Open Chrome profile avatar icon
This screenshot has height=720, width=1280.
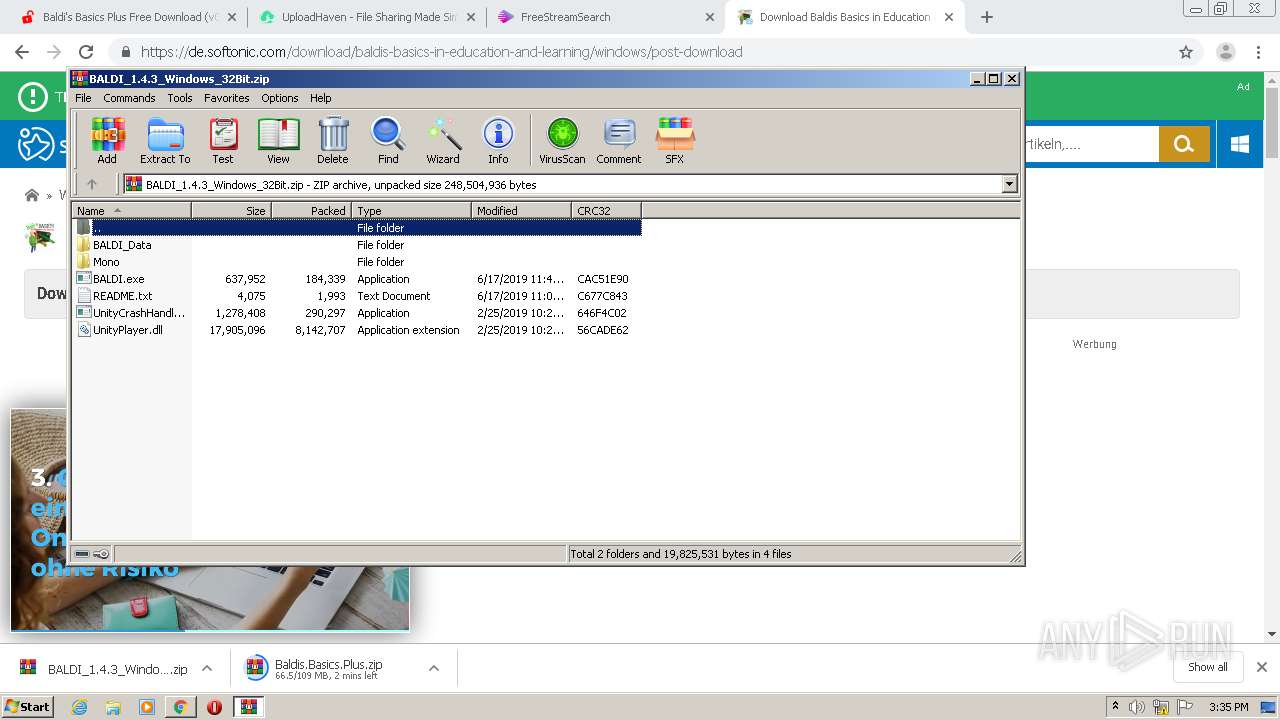tap(1225, 52)
